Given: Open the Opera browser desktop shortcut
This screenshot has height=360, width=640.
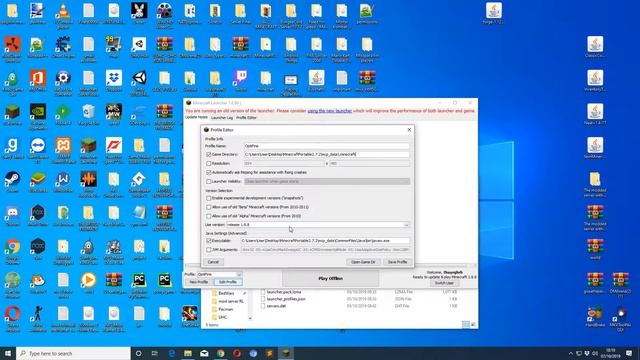Looking at the screenshot, I should (x=12, y=313).
